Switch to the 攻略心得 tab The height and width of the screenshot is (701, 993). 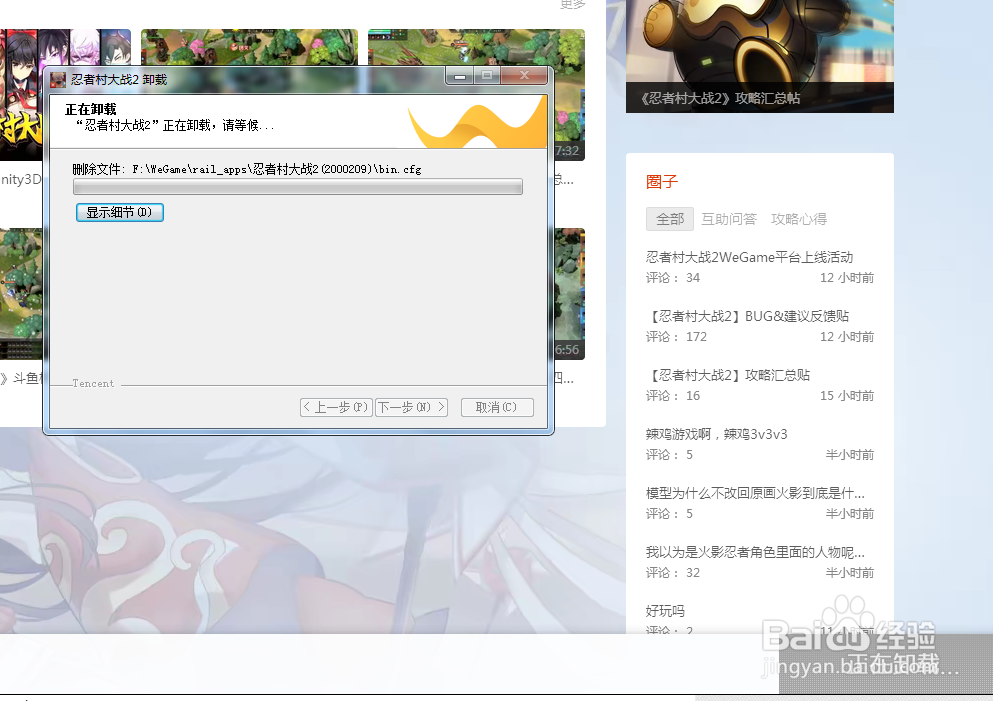point(798,218)
